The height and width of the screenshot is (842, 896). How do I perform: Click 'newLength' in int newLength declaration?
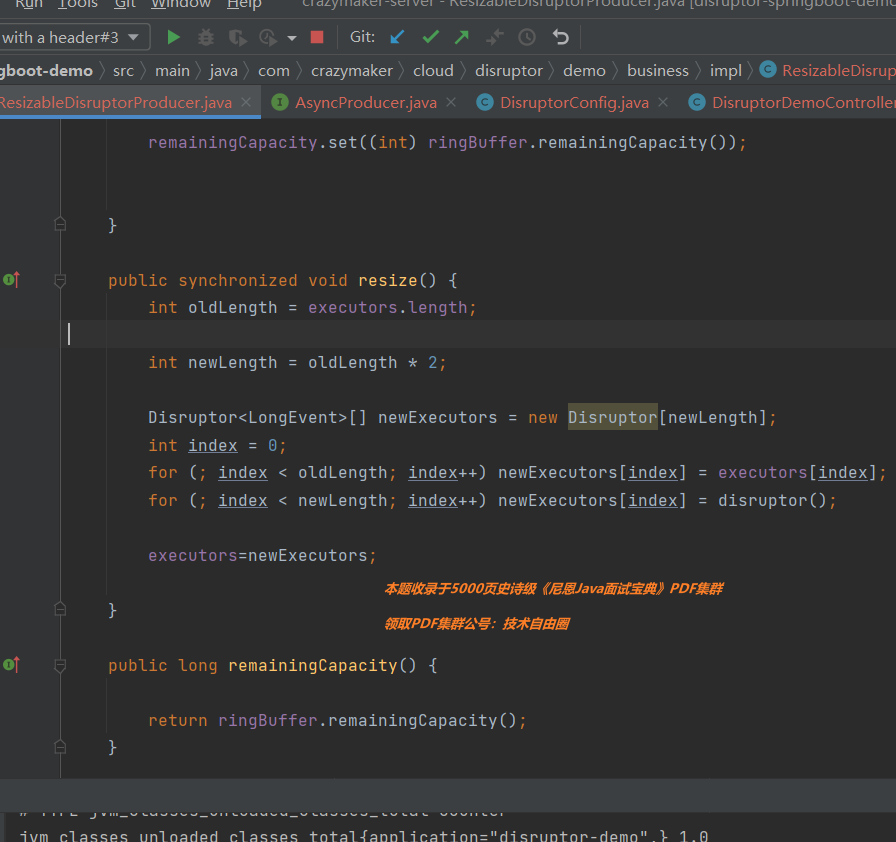pos(233,363)
